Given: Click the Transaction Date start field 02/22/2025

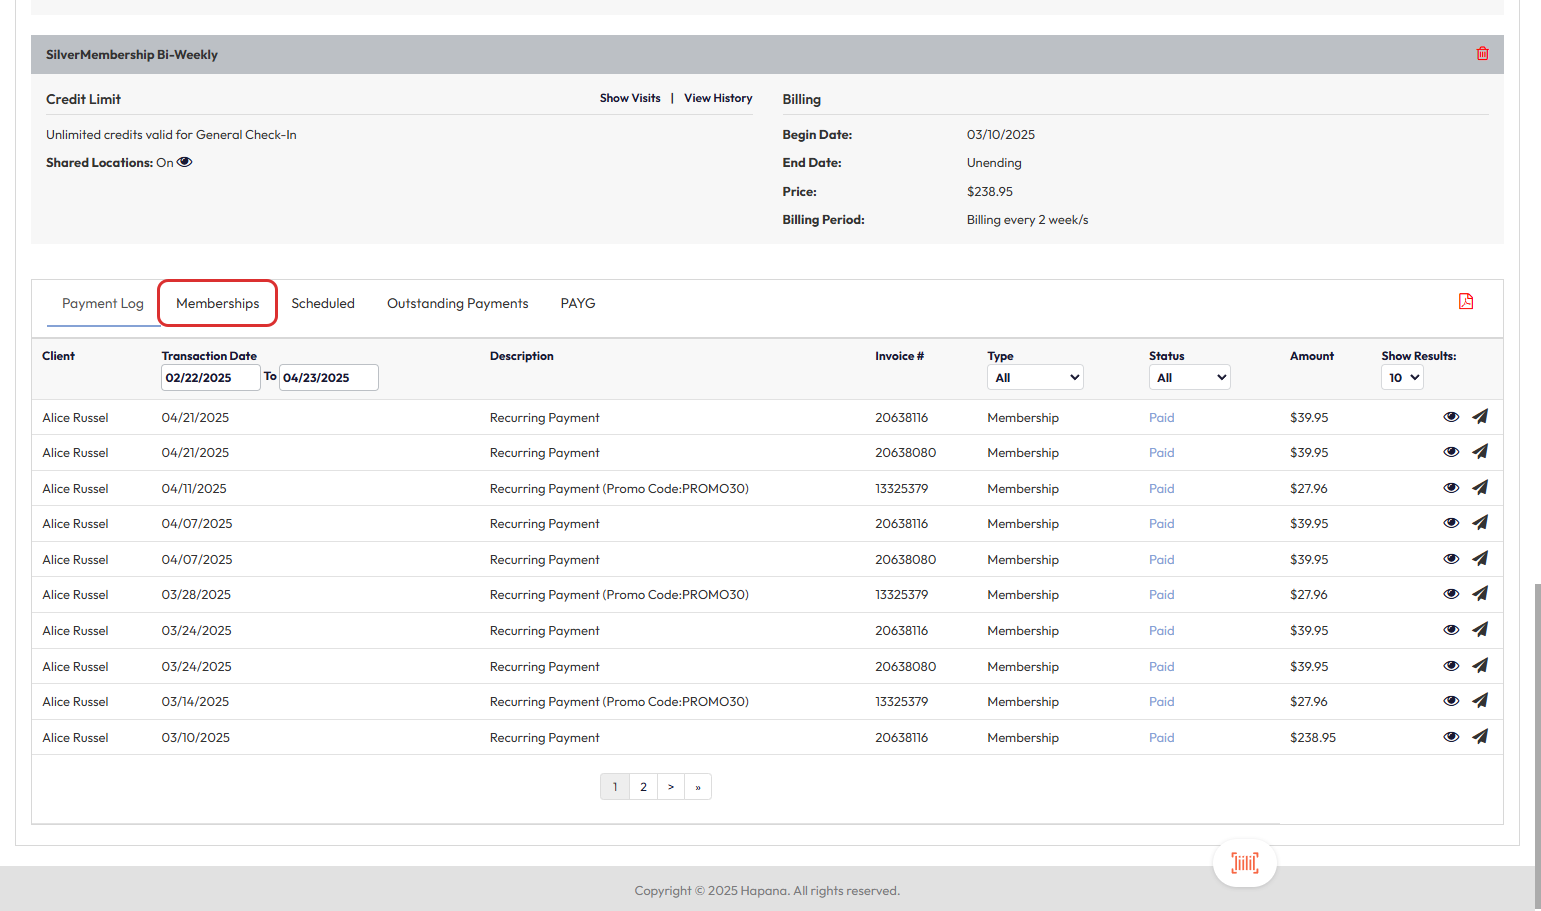Looking at the screenshot, I should pos(210,378).
